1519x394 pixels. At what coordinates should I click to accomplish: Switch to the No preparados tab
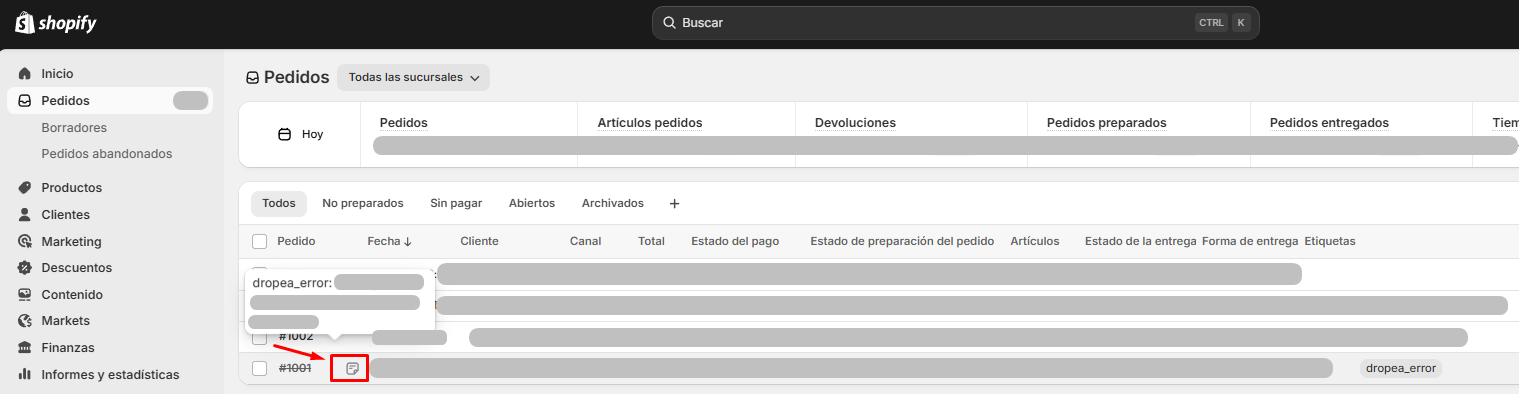(363, 203)
